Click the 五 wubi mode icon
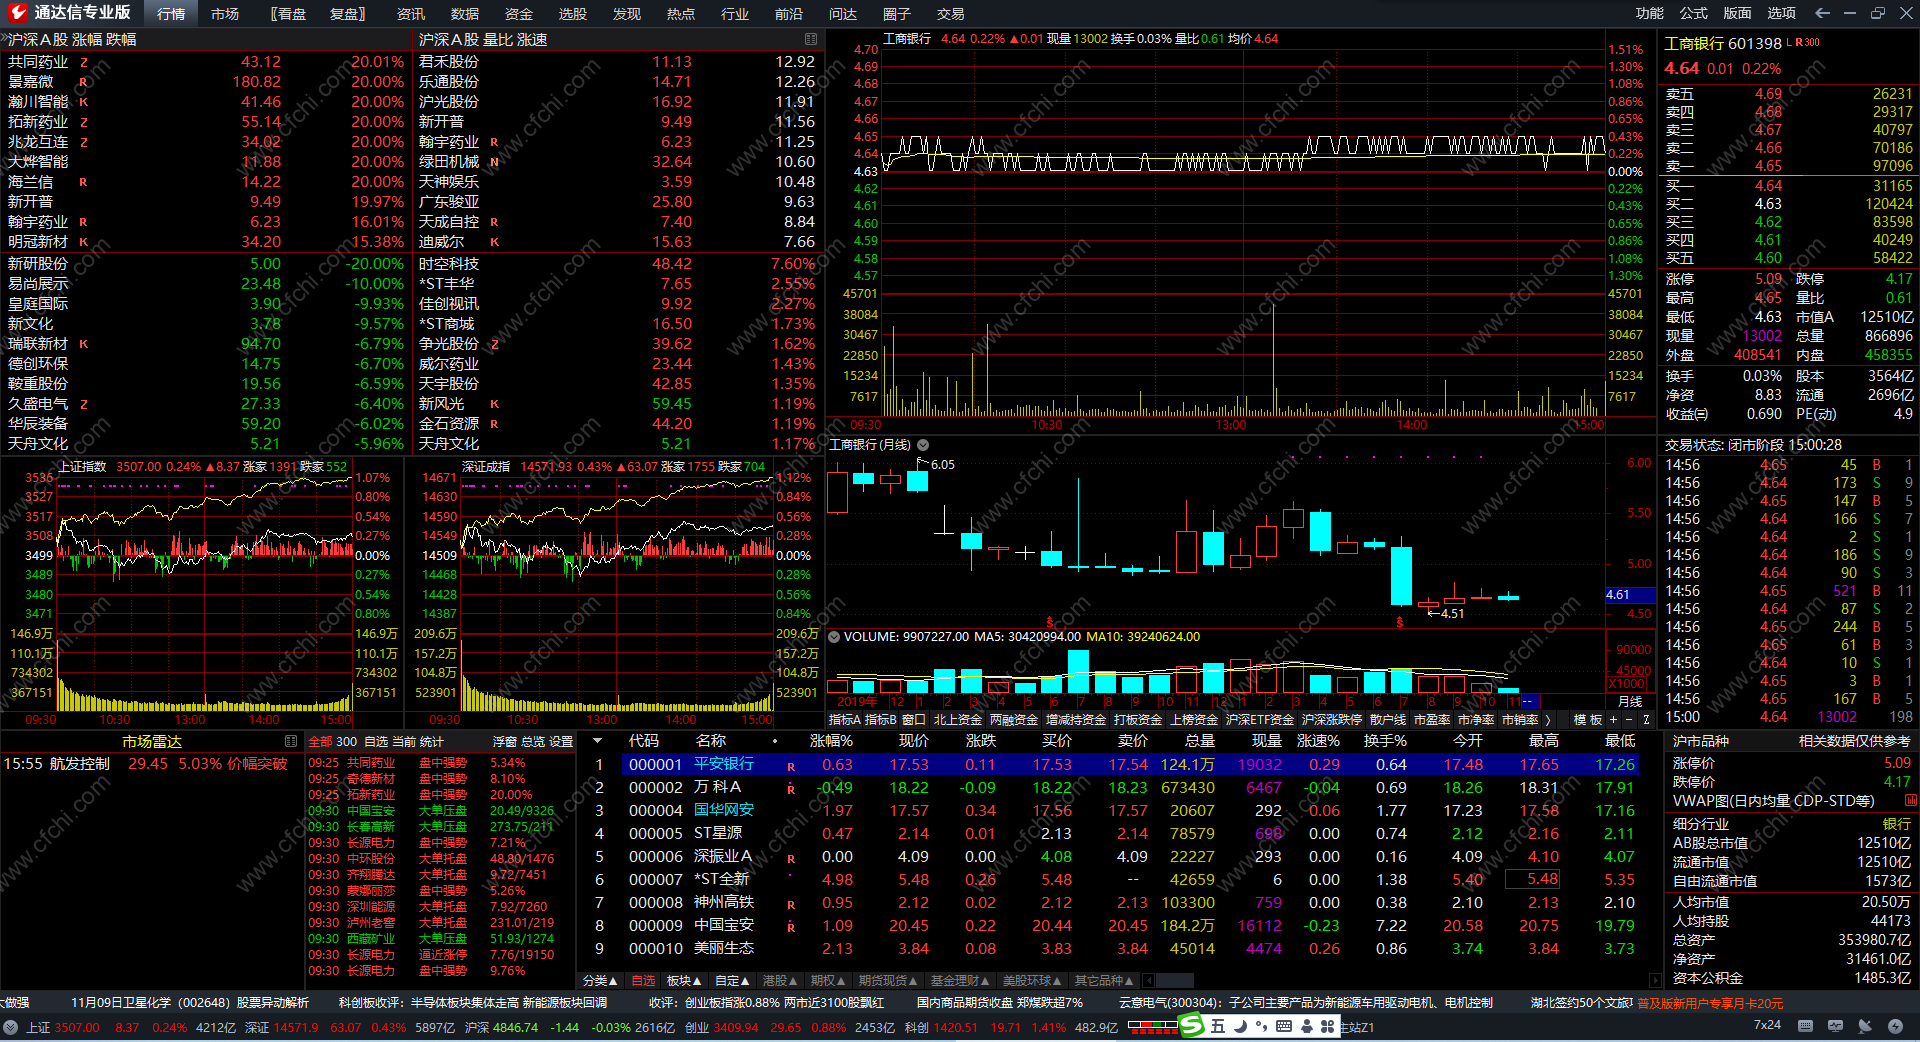The height and width of the screenshot is (1042, 1920). point(1218,1026)
